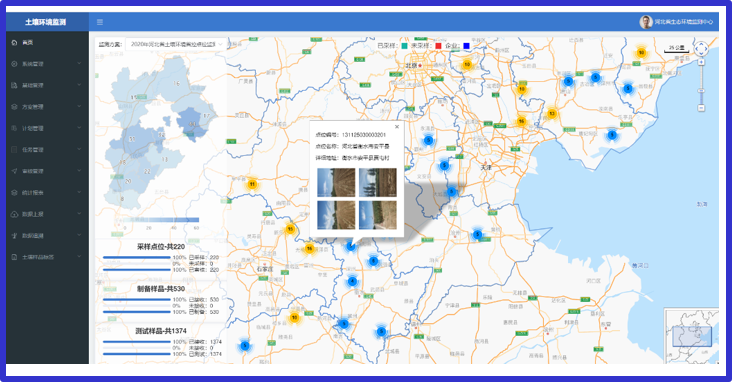The image size is (732, 382).
Task: Collapse sidebar with the hamburger menu icon
Action: coord(100,22)
